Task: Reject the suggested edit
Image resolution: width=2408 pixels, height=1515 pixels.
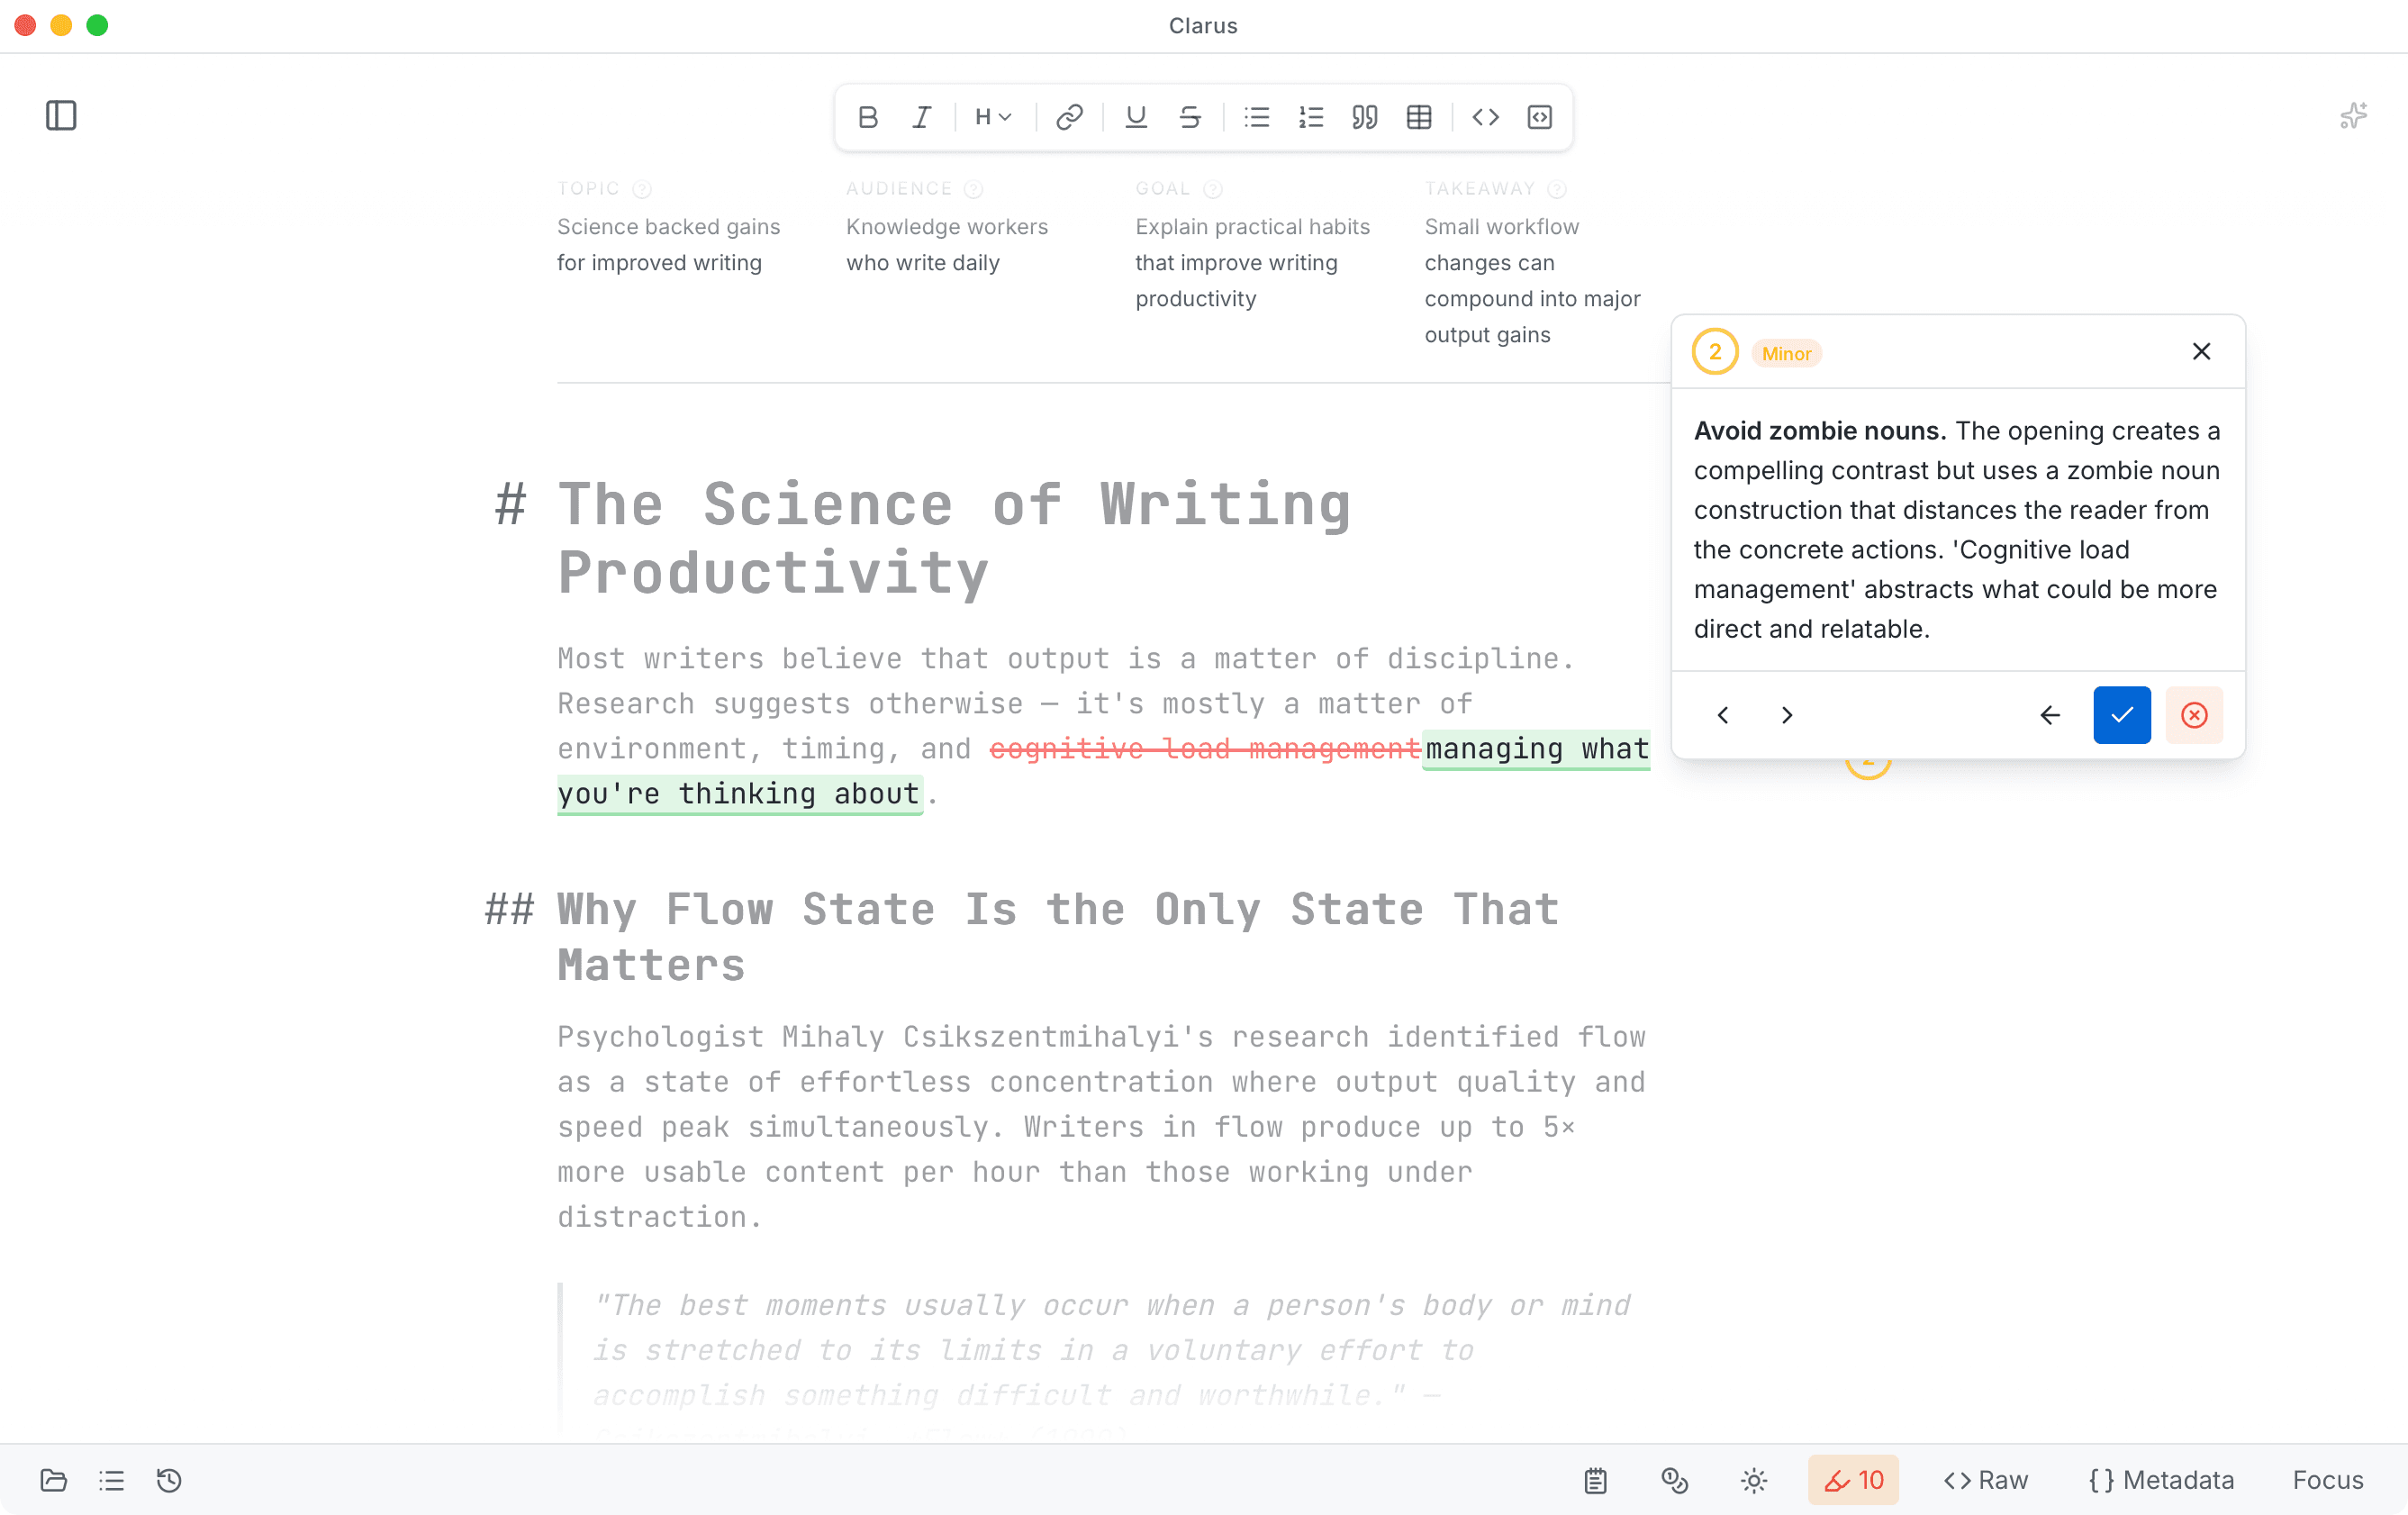Action: tap(2194, 715)
